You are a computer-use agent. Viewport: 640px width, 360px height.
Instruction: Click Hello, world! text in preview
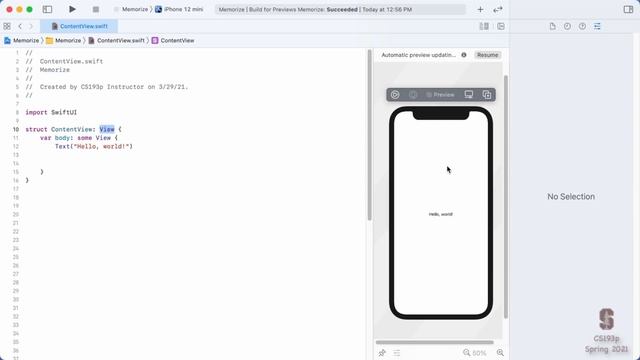click(440, 214)
